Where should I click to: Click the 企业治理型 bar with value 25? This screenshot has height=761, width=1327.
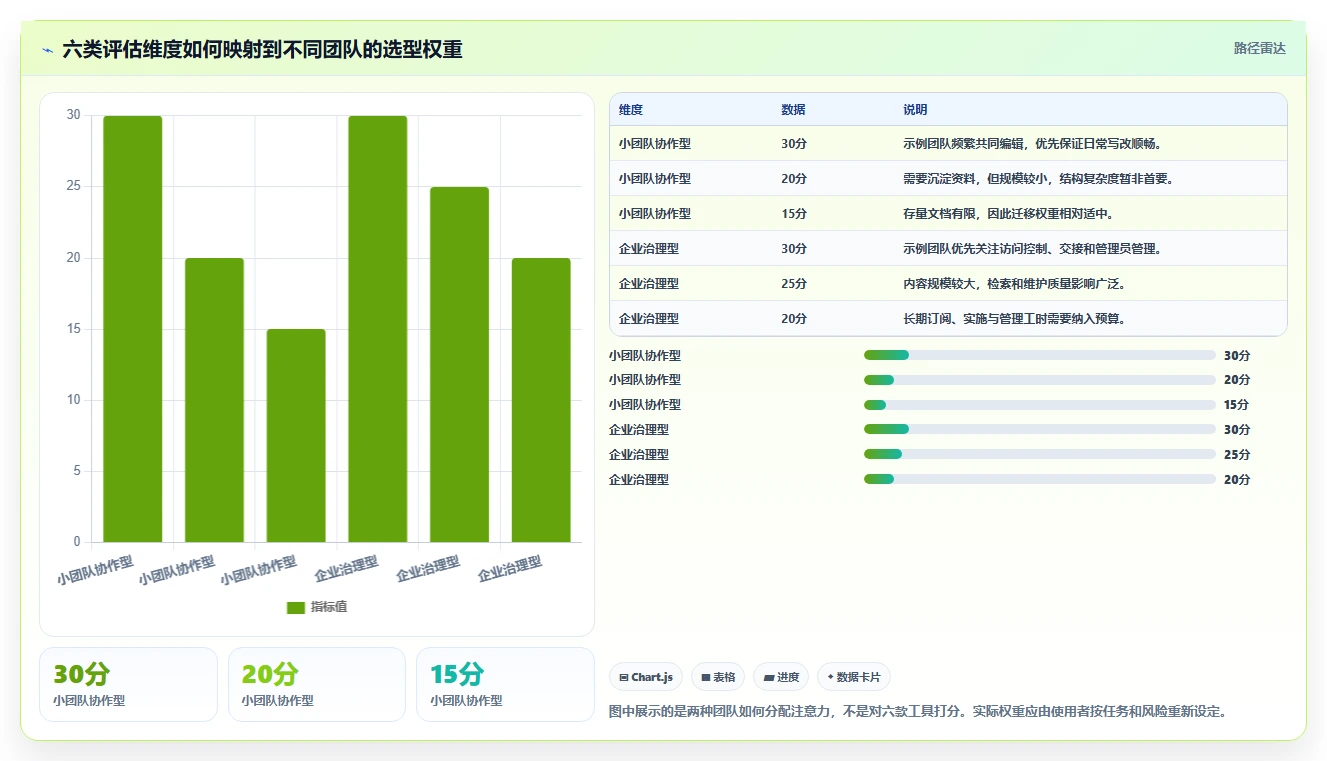click(459, 365)
